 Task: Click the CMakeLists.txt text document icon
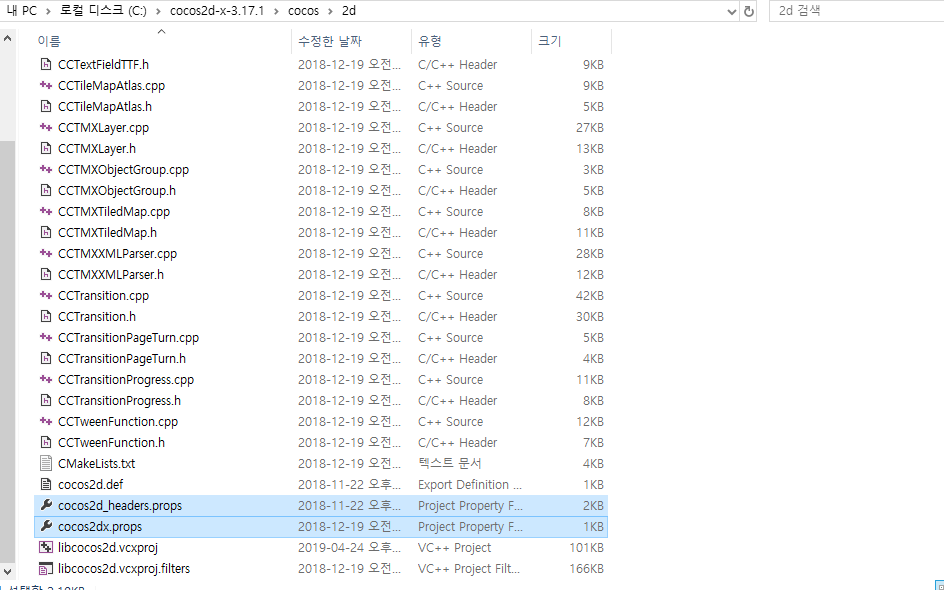click(46, 464)
